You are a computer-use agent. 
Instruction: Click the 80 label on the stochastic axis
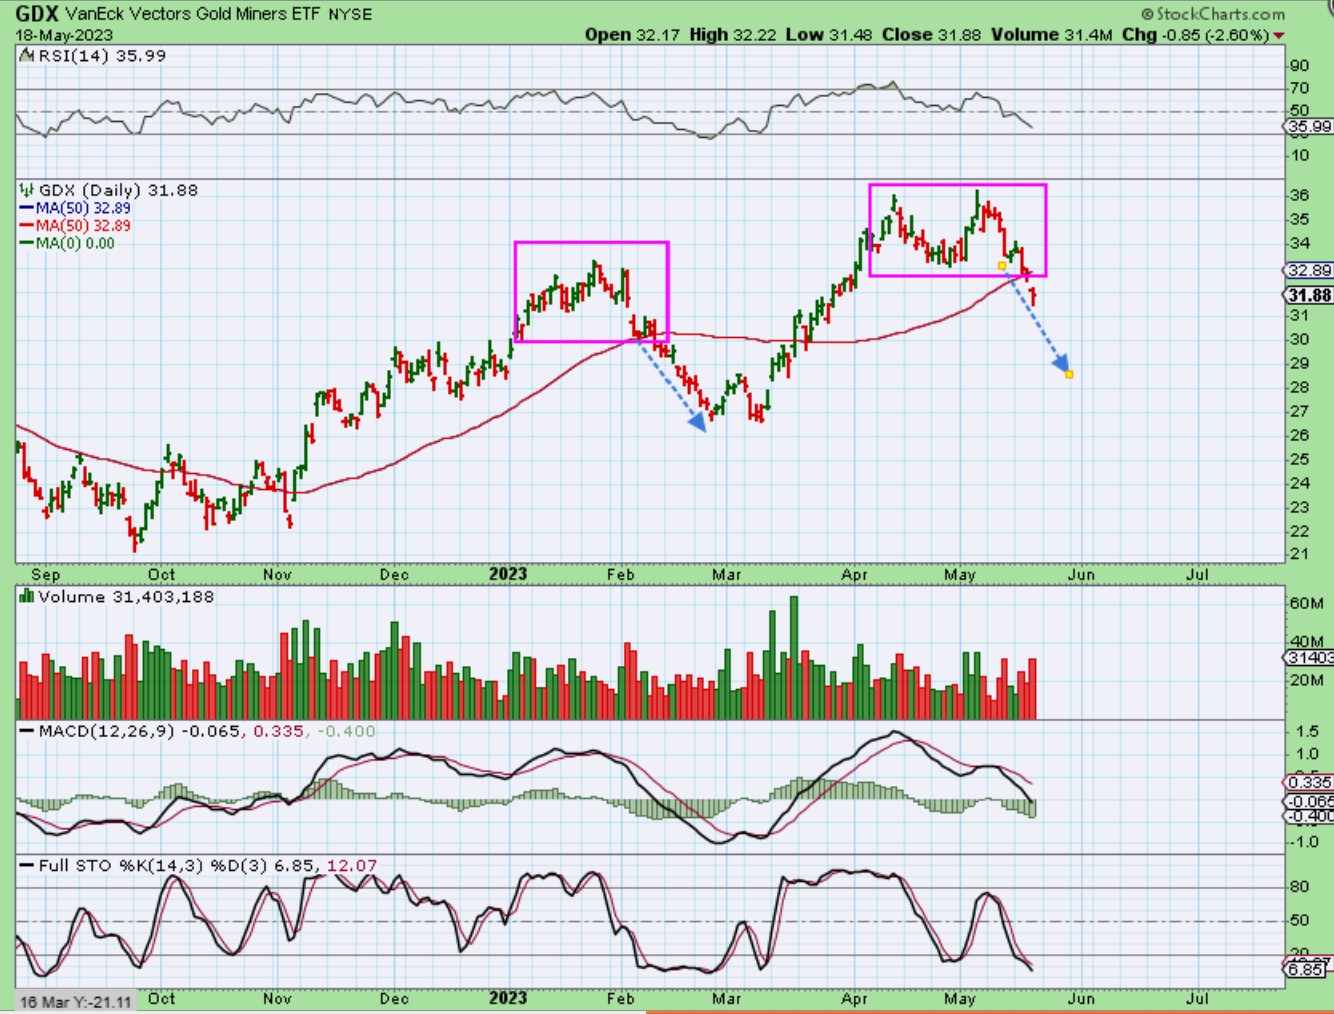[1299, 886]
